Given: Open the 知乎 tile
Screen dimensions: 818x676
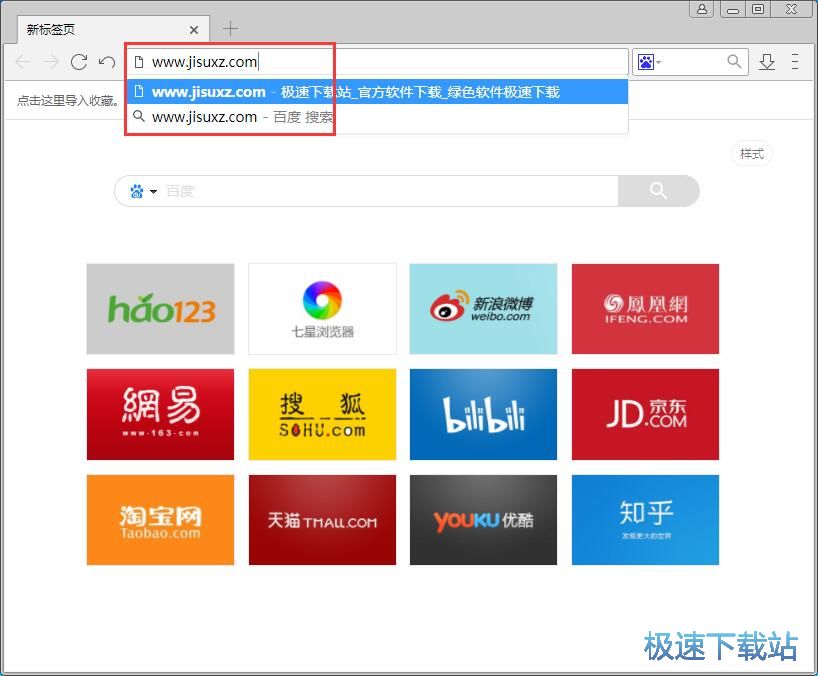Looking at the screenshot, I should pos(645,520).
